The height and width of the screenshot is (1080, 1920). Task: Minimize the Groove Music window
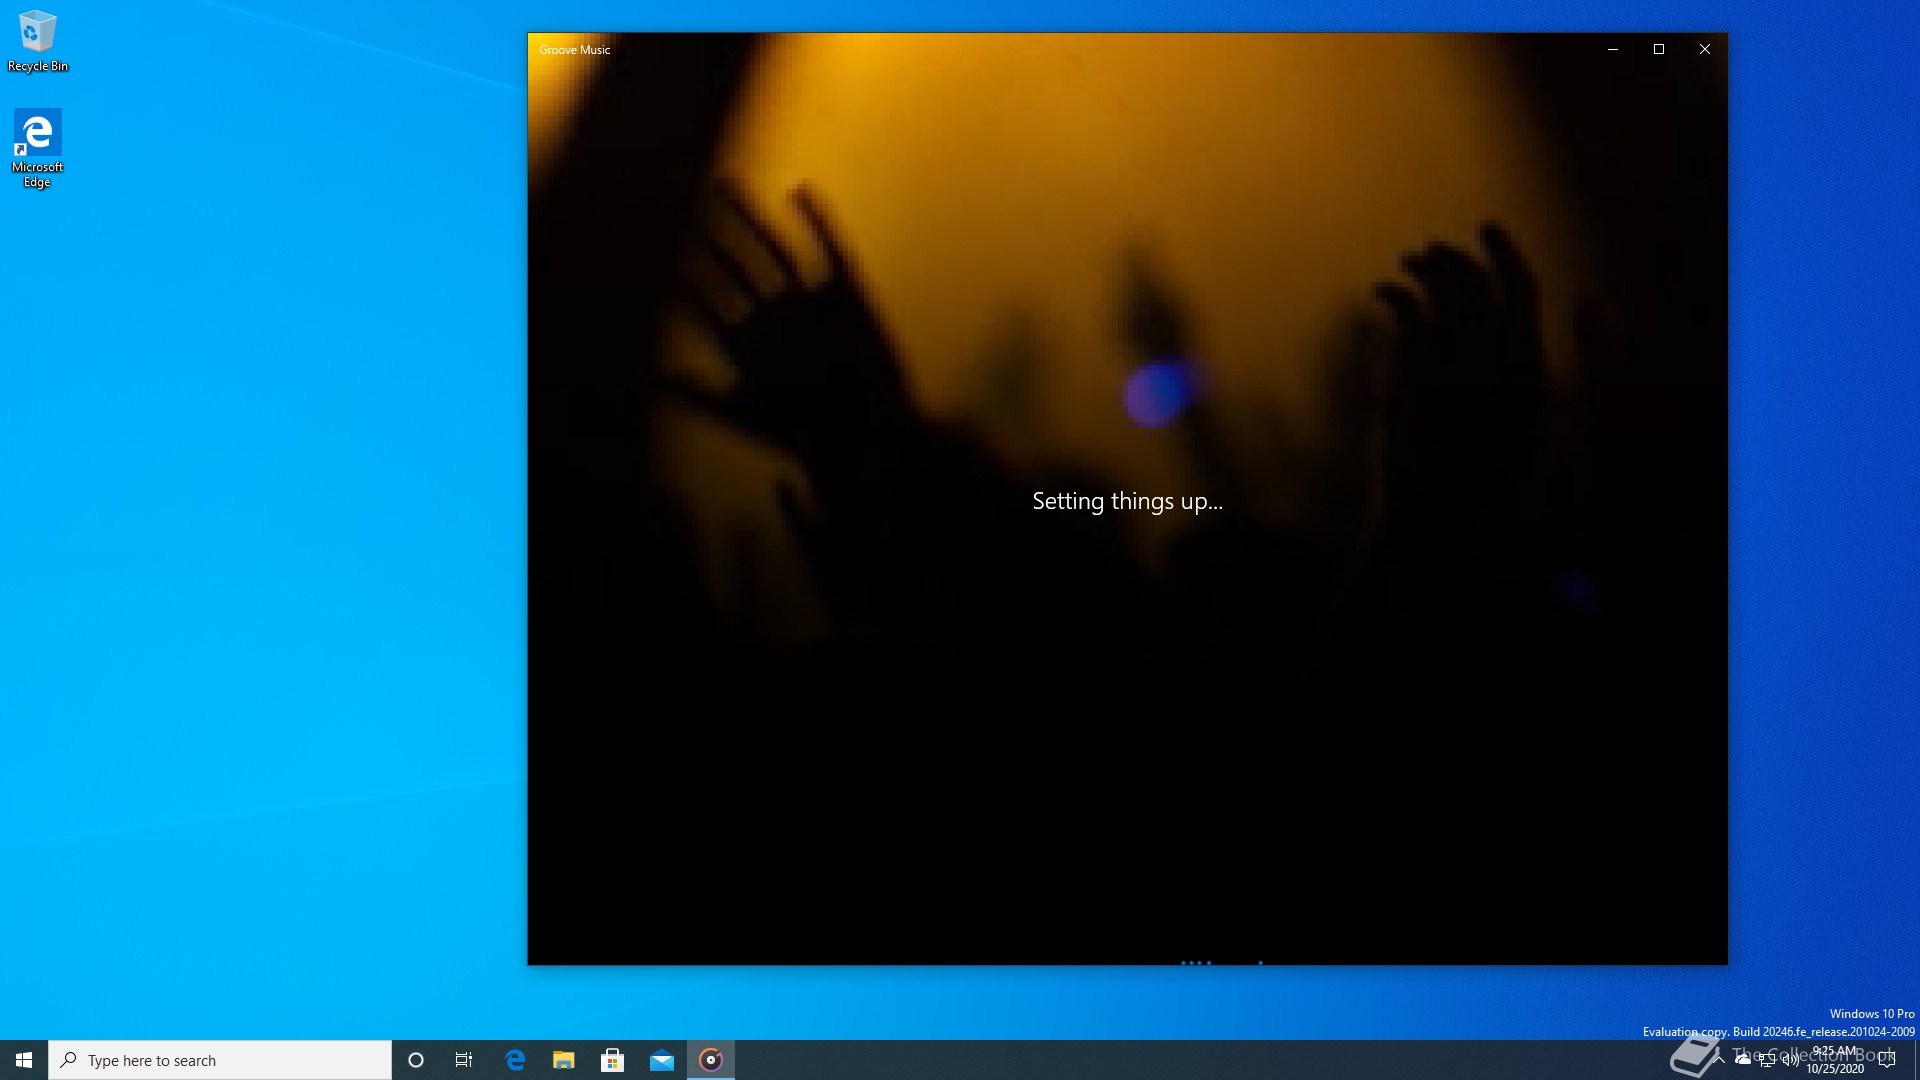click(x=1613, y=49)
